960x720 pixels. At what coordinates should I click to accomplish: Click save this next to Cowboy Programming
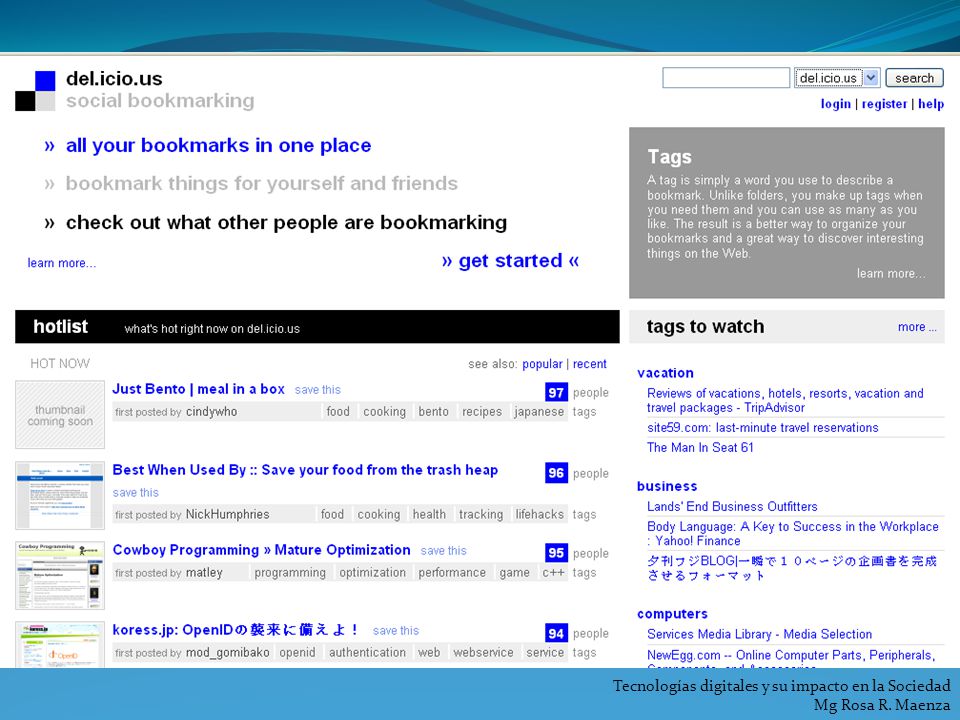click(x=443, y=551)
